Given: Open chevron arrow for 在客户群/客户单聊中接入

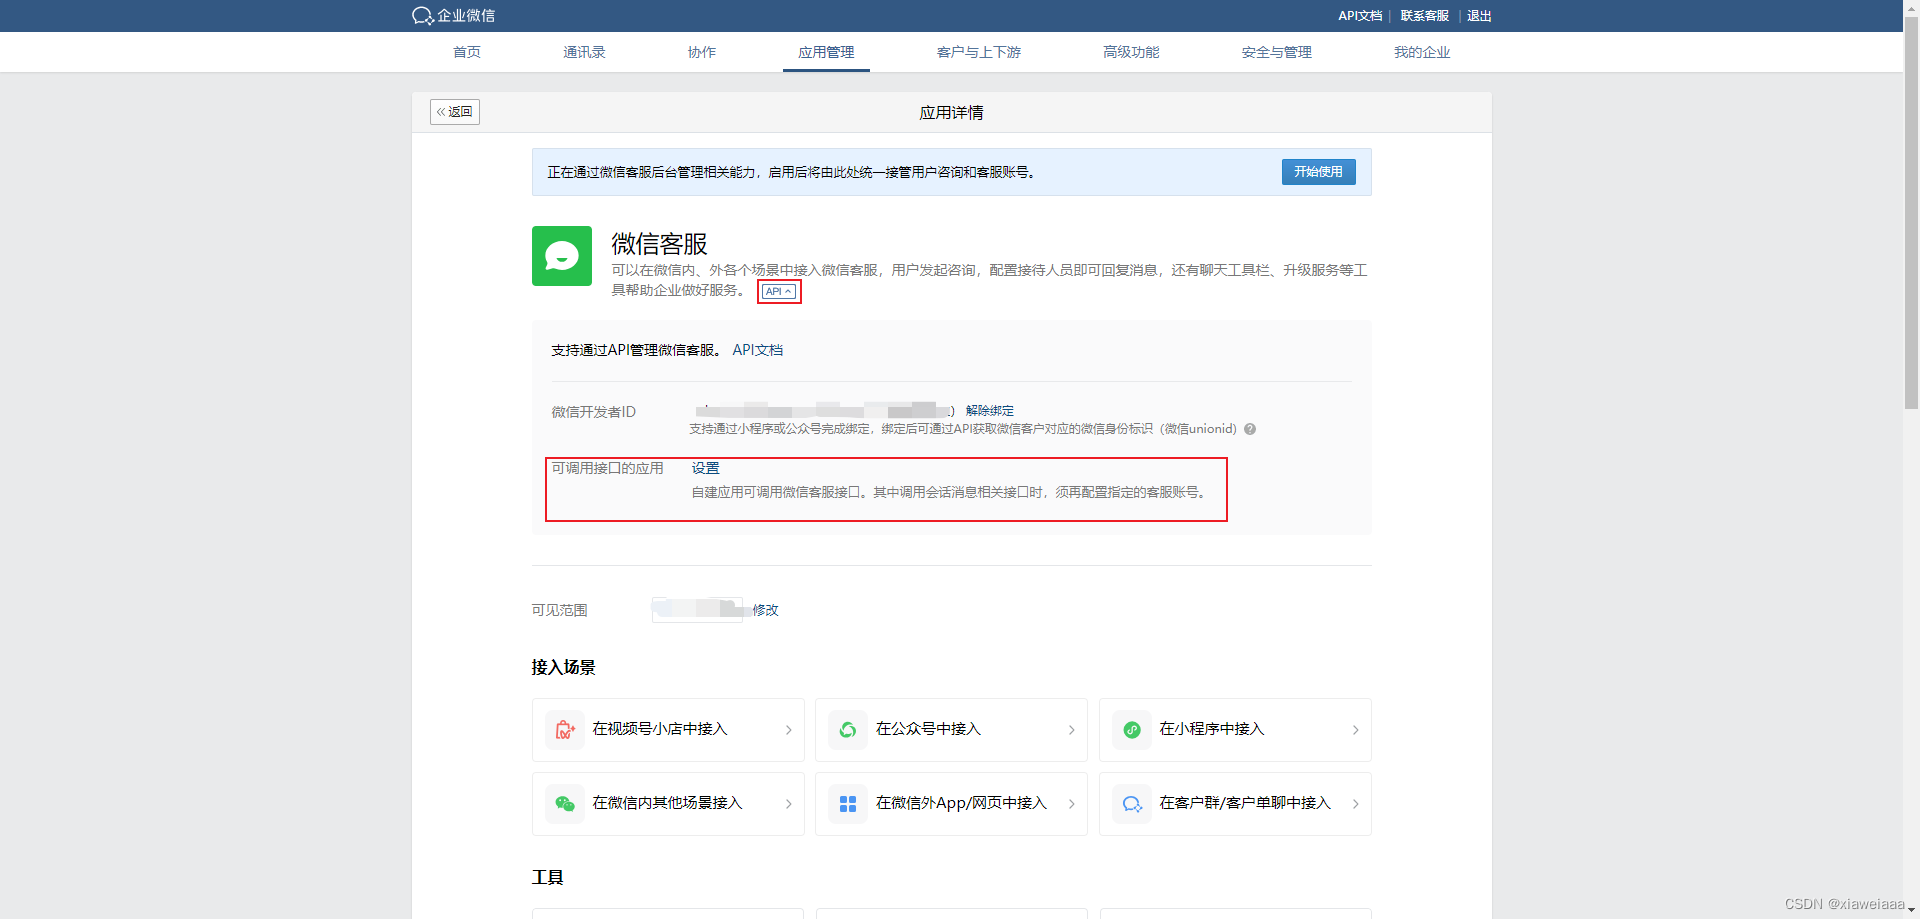Looking at the screenshot, I should coord(1355,804).
